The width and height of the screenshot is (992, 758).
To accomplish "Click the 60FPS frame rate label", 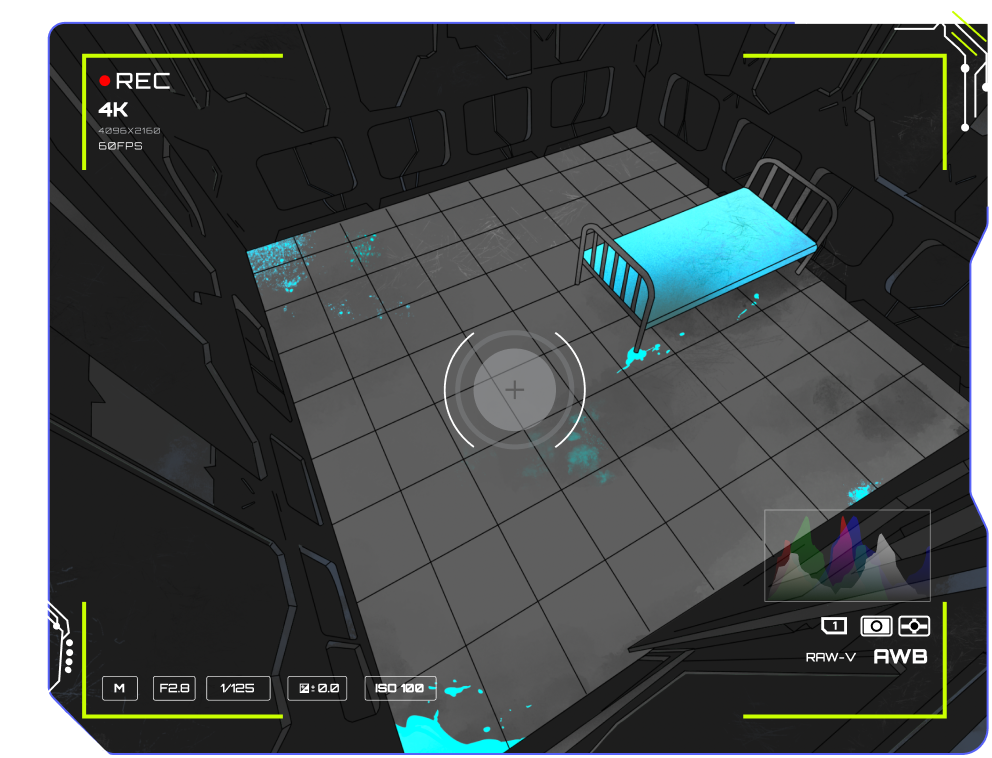I will click(x=120, y=146).
